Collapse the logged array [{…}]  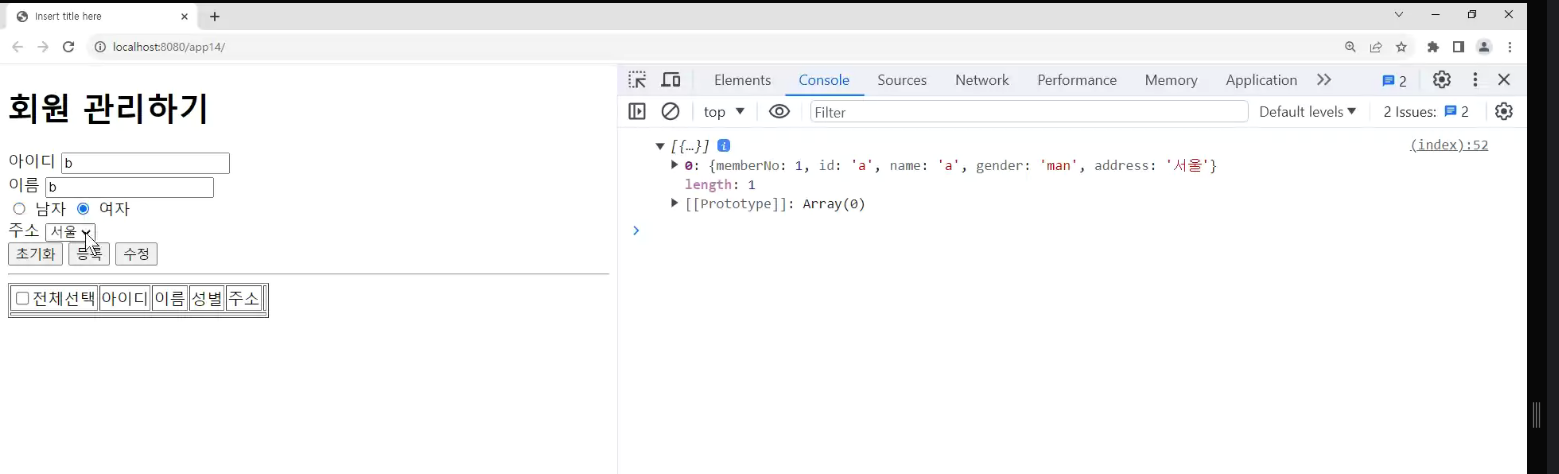[x=660, y=146]
